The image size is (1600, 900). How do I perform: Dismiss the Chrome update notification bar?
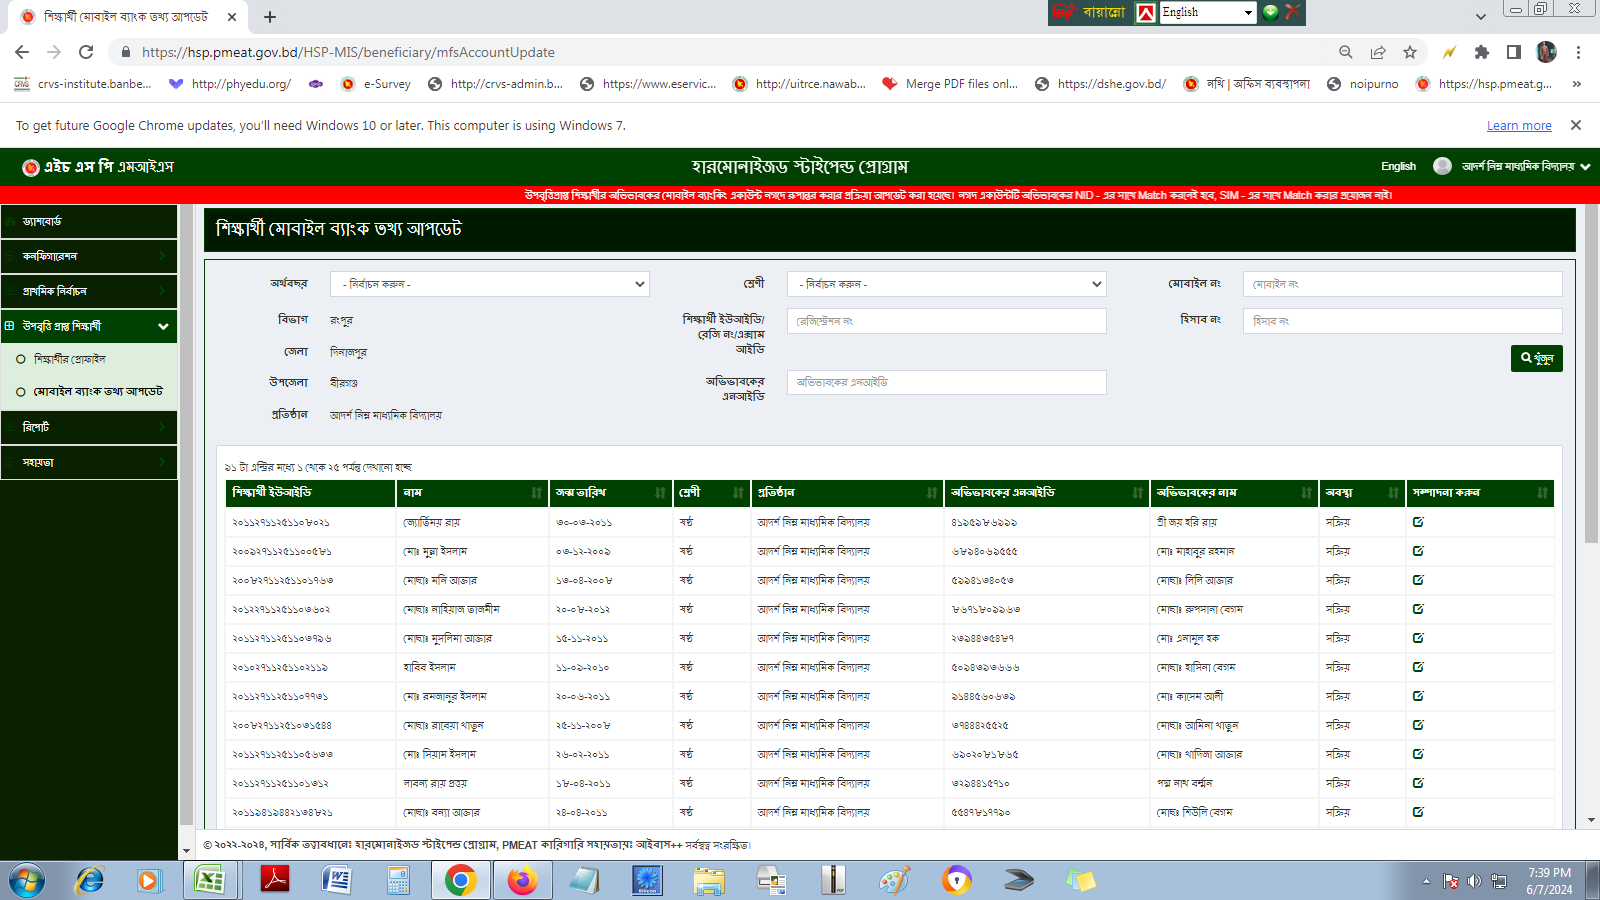click(1576, 125)
